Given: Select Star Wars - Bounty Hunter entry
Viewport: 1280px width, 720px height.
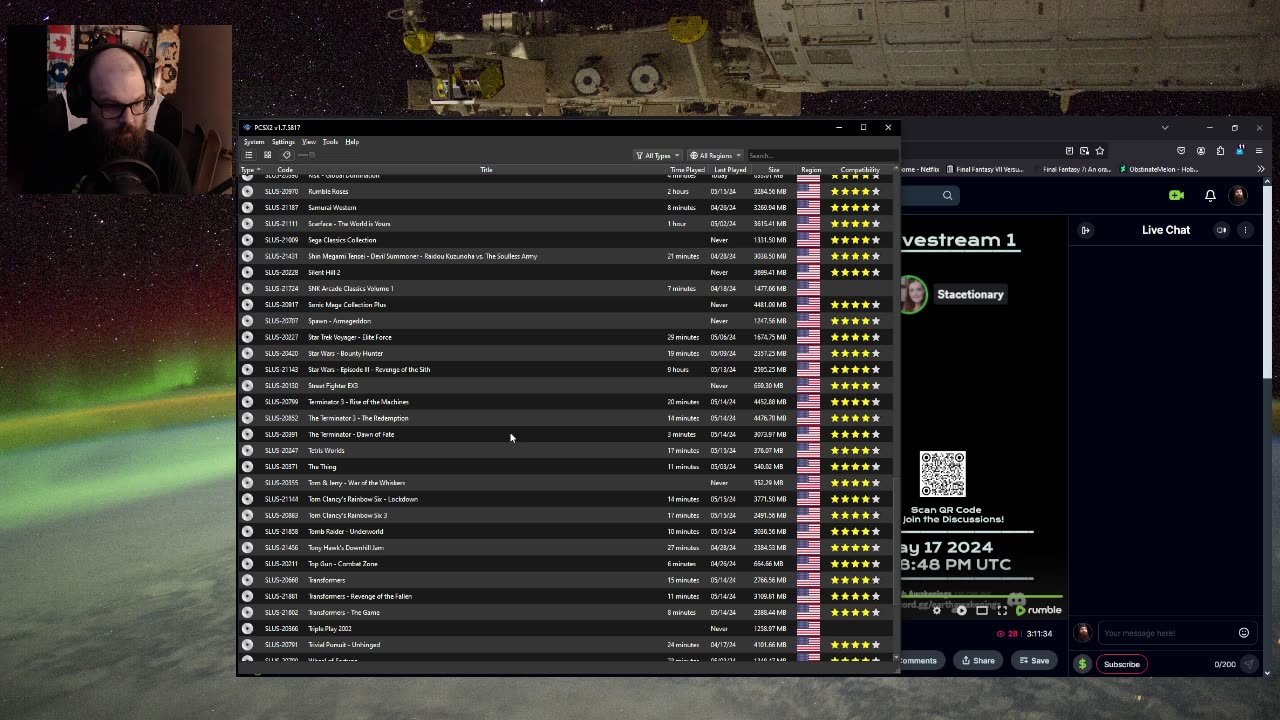Looking at the screenshot, I should point(567,353).
